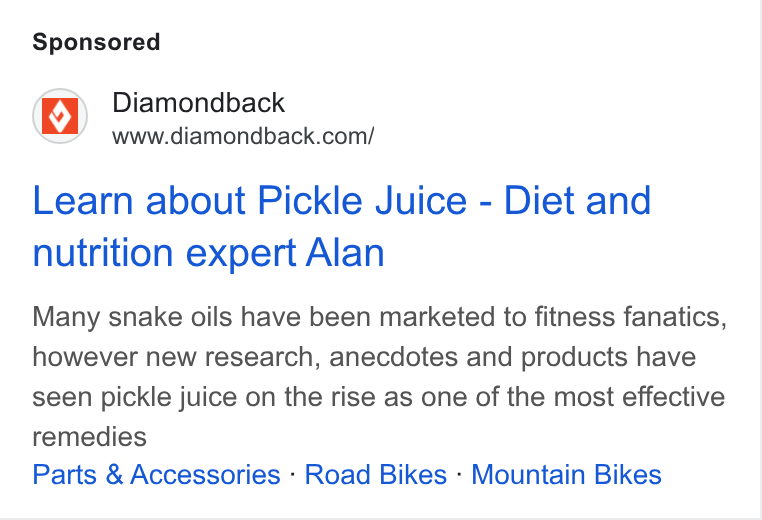Click the 'Many snake oils' description line
This screenshot has height=520, width=762.
(x=380, y=317)
